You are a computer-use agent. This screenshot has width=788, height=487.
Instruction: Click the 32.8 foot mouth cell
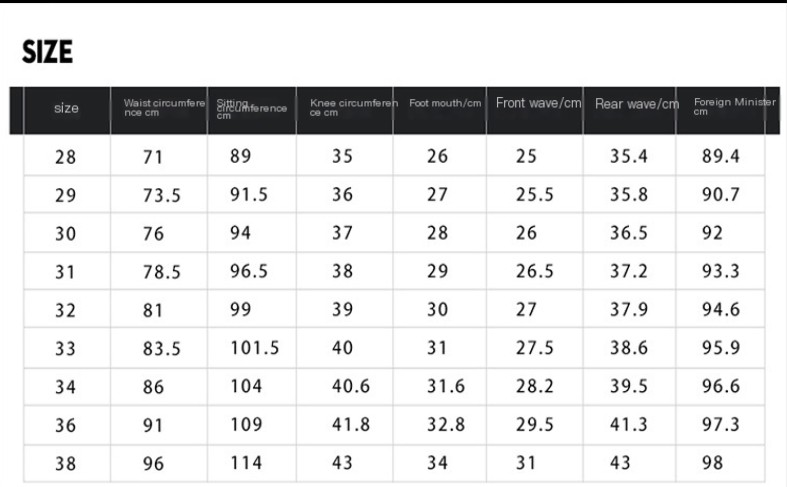pyautogui.click(x=446, y=424)
